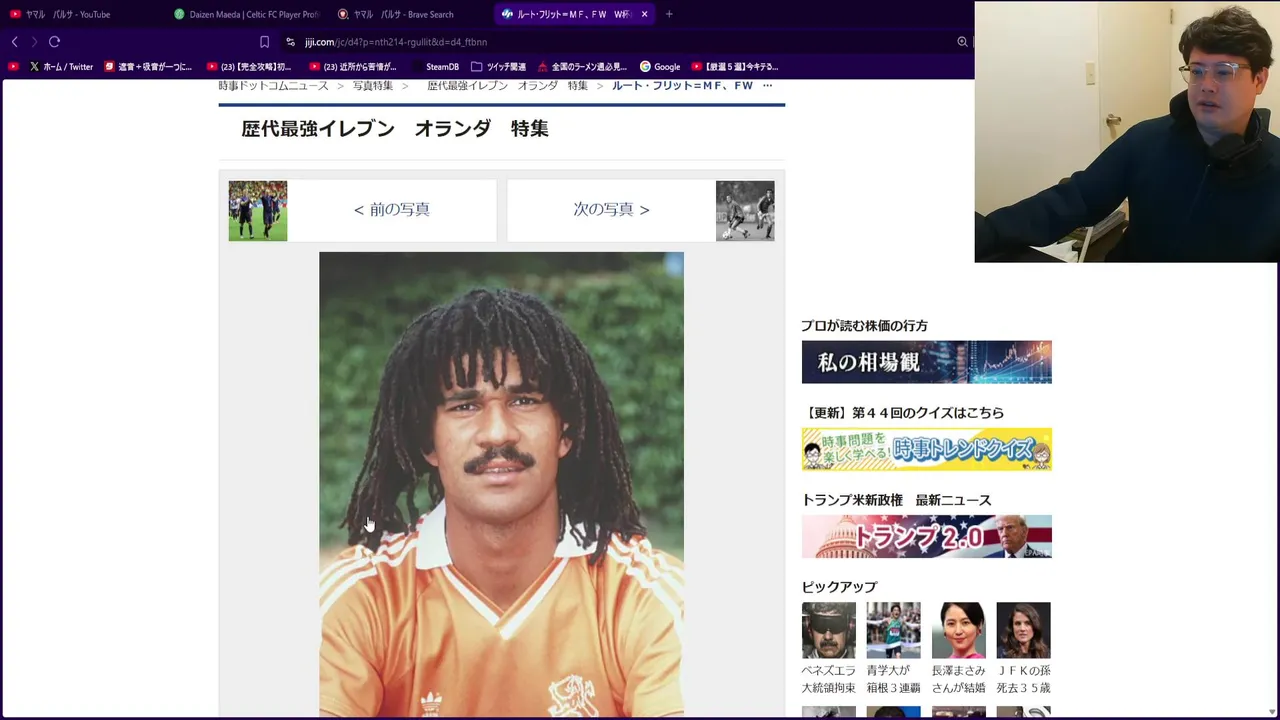Go to next photo via 次の写真 ＞

(x=611, y=210)
